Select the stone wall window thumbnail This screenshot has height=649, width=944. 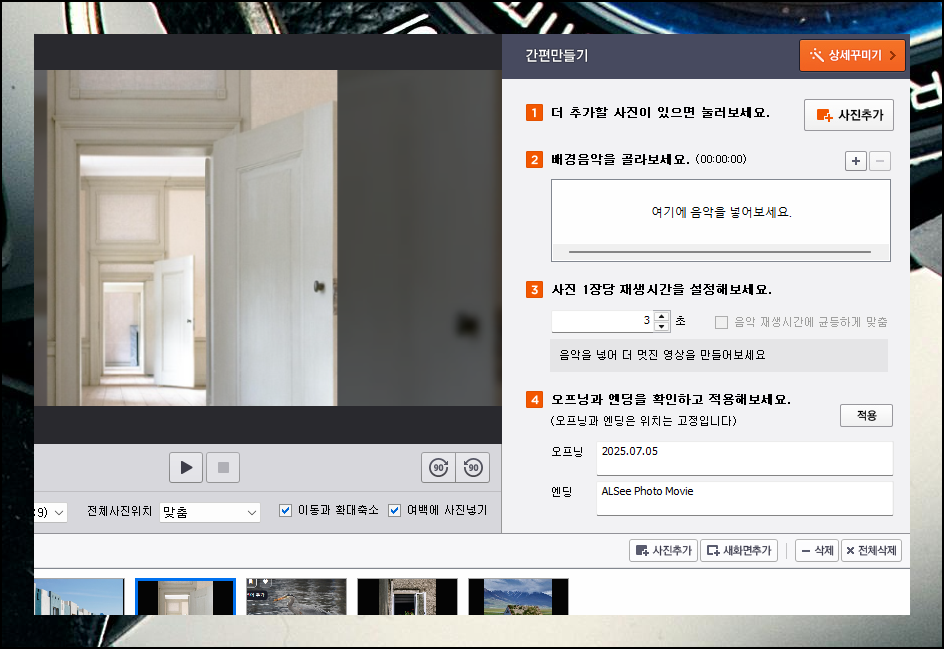coord(408,597)
